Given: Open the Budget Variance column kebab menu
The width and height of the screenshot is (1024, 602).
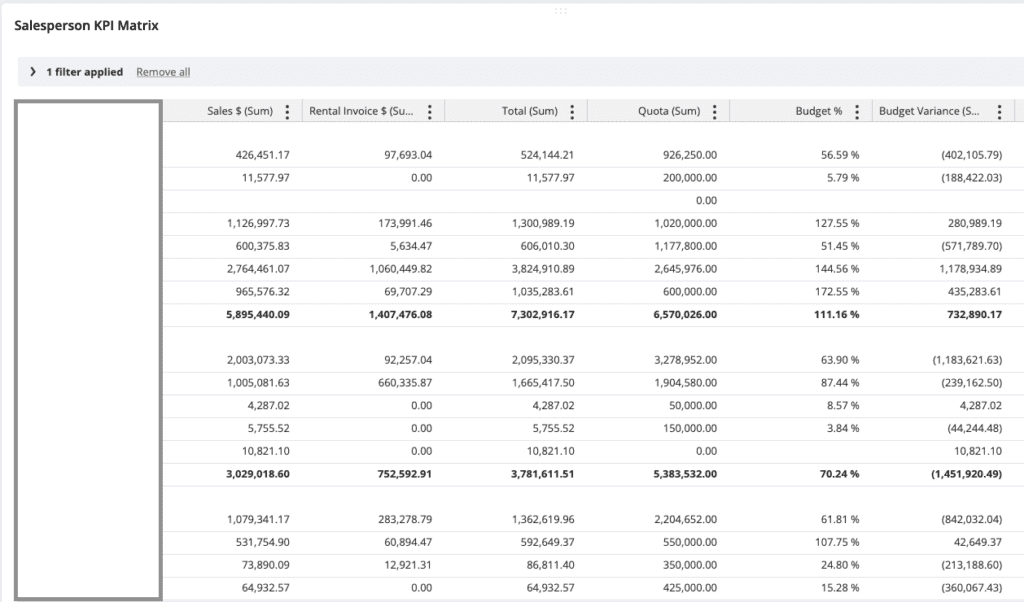Looking at the screenshot, I should pos(999,112).
